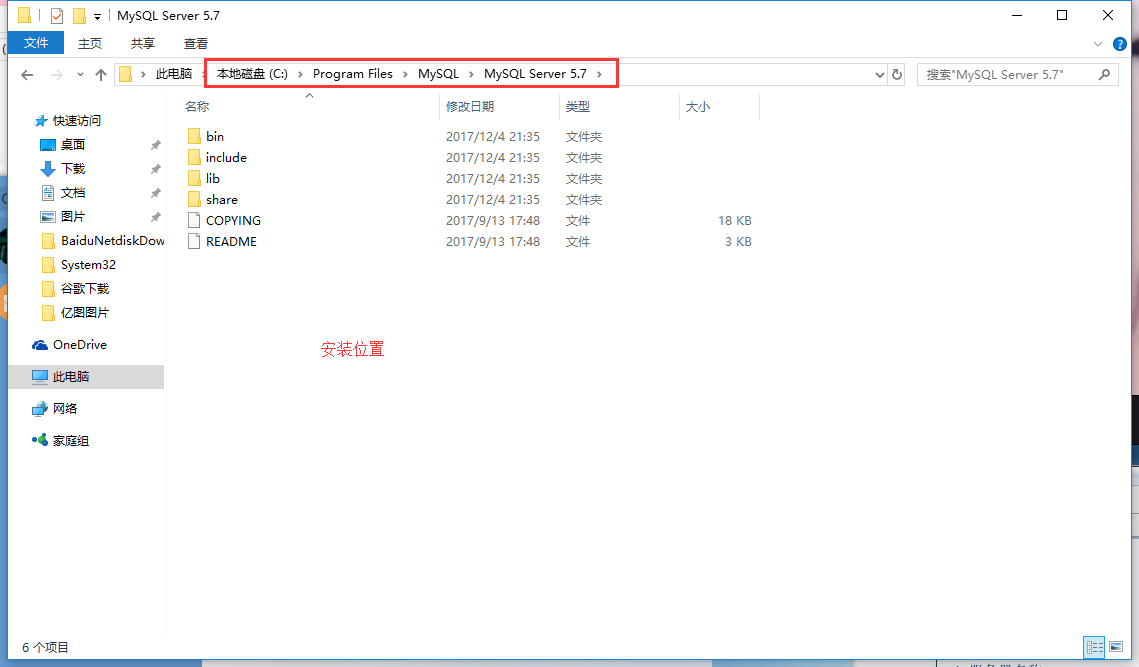This screenshot has width=1139, height=667.
Task: Switch to the 查看 ribbon tab
Action: pyautogui.click(x=196, y=44)
